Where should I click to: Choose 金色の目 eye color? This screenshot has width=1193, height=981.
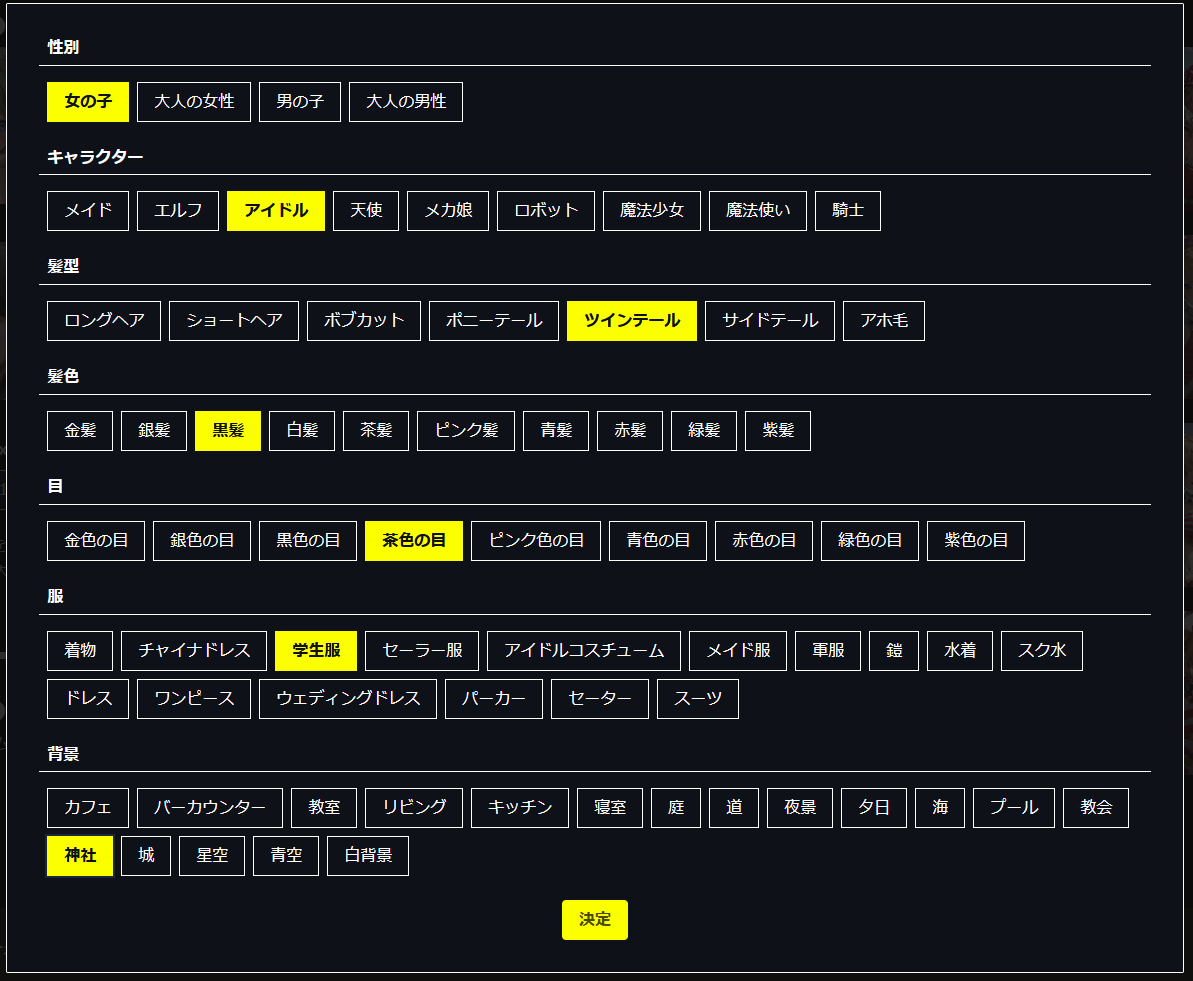(96, 541)
